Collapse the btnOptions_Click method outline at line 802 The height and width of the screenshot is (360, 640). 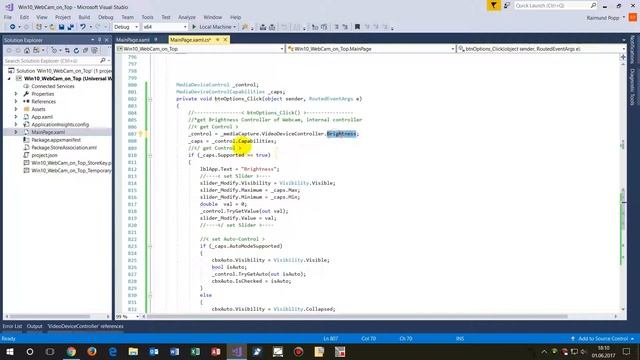[150, 99]
